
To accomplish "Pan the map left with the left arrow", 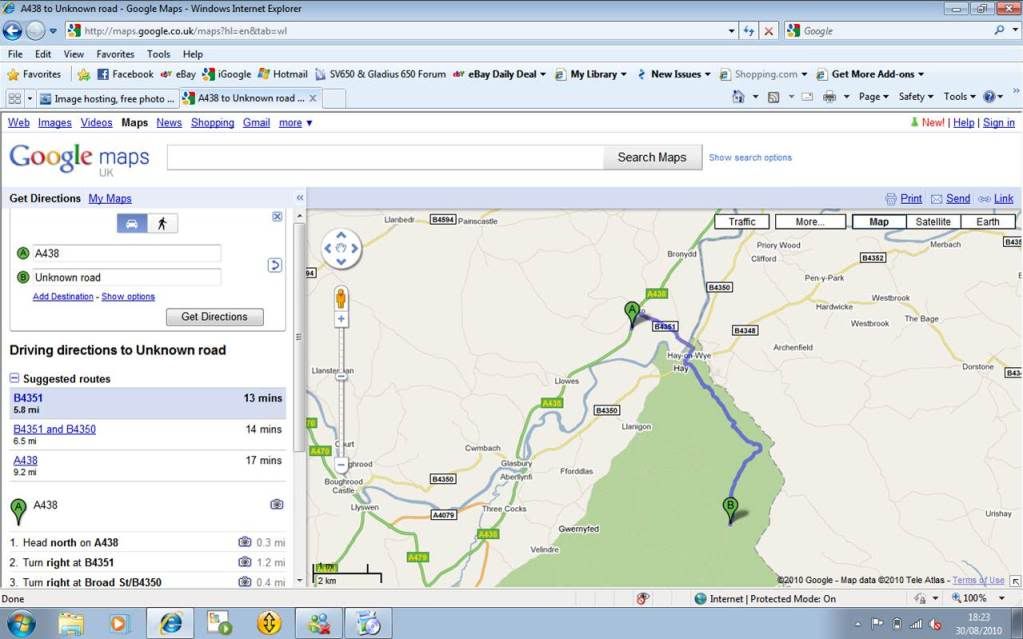I will (328, 248).
